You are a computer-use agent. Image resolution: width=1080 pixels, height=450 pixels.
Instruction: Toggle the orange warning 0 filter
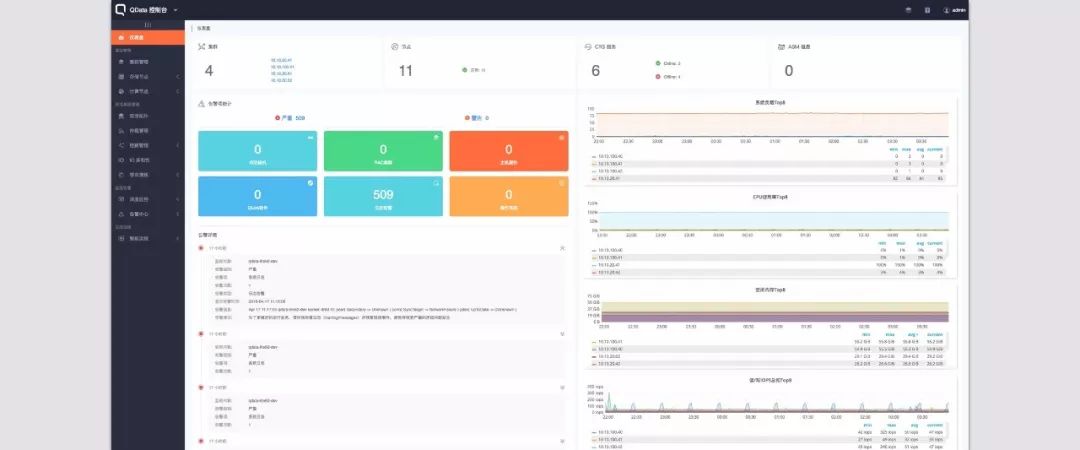coord(477,118)
